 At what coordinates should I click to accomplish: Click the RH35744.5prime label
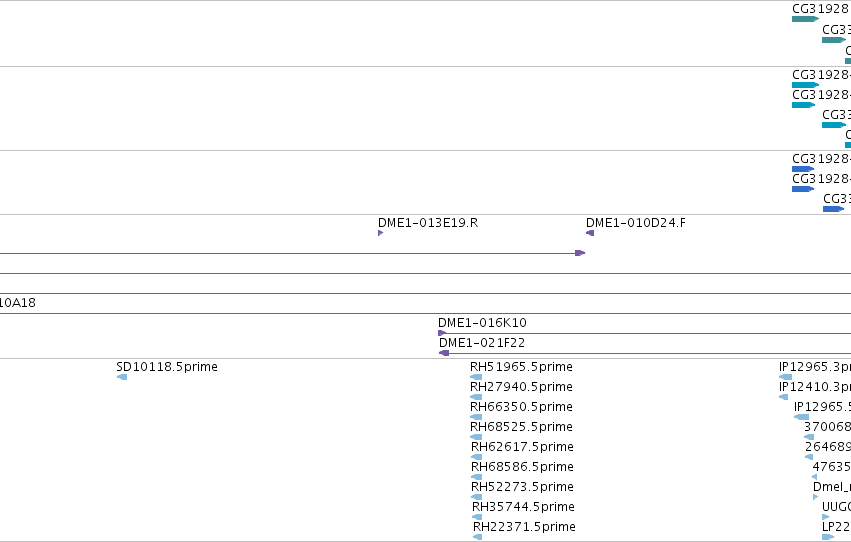point(523,507)
